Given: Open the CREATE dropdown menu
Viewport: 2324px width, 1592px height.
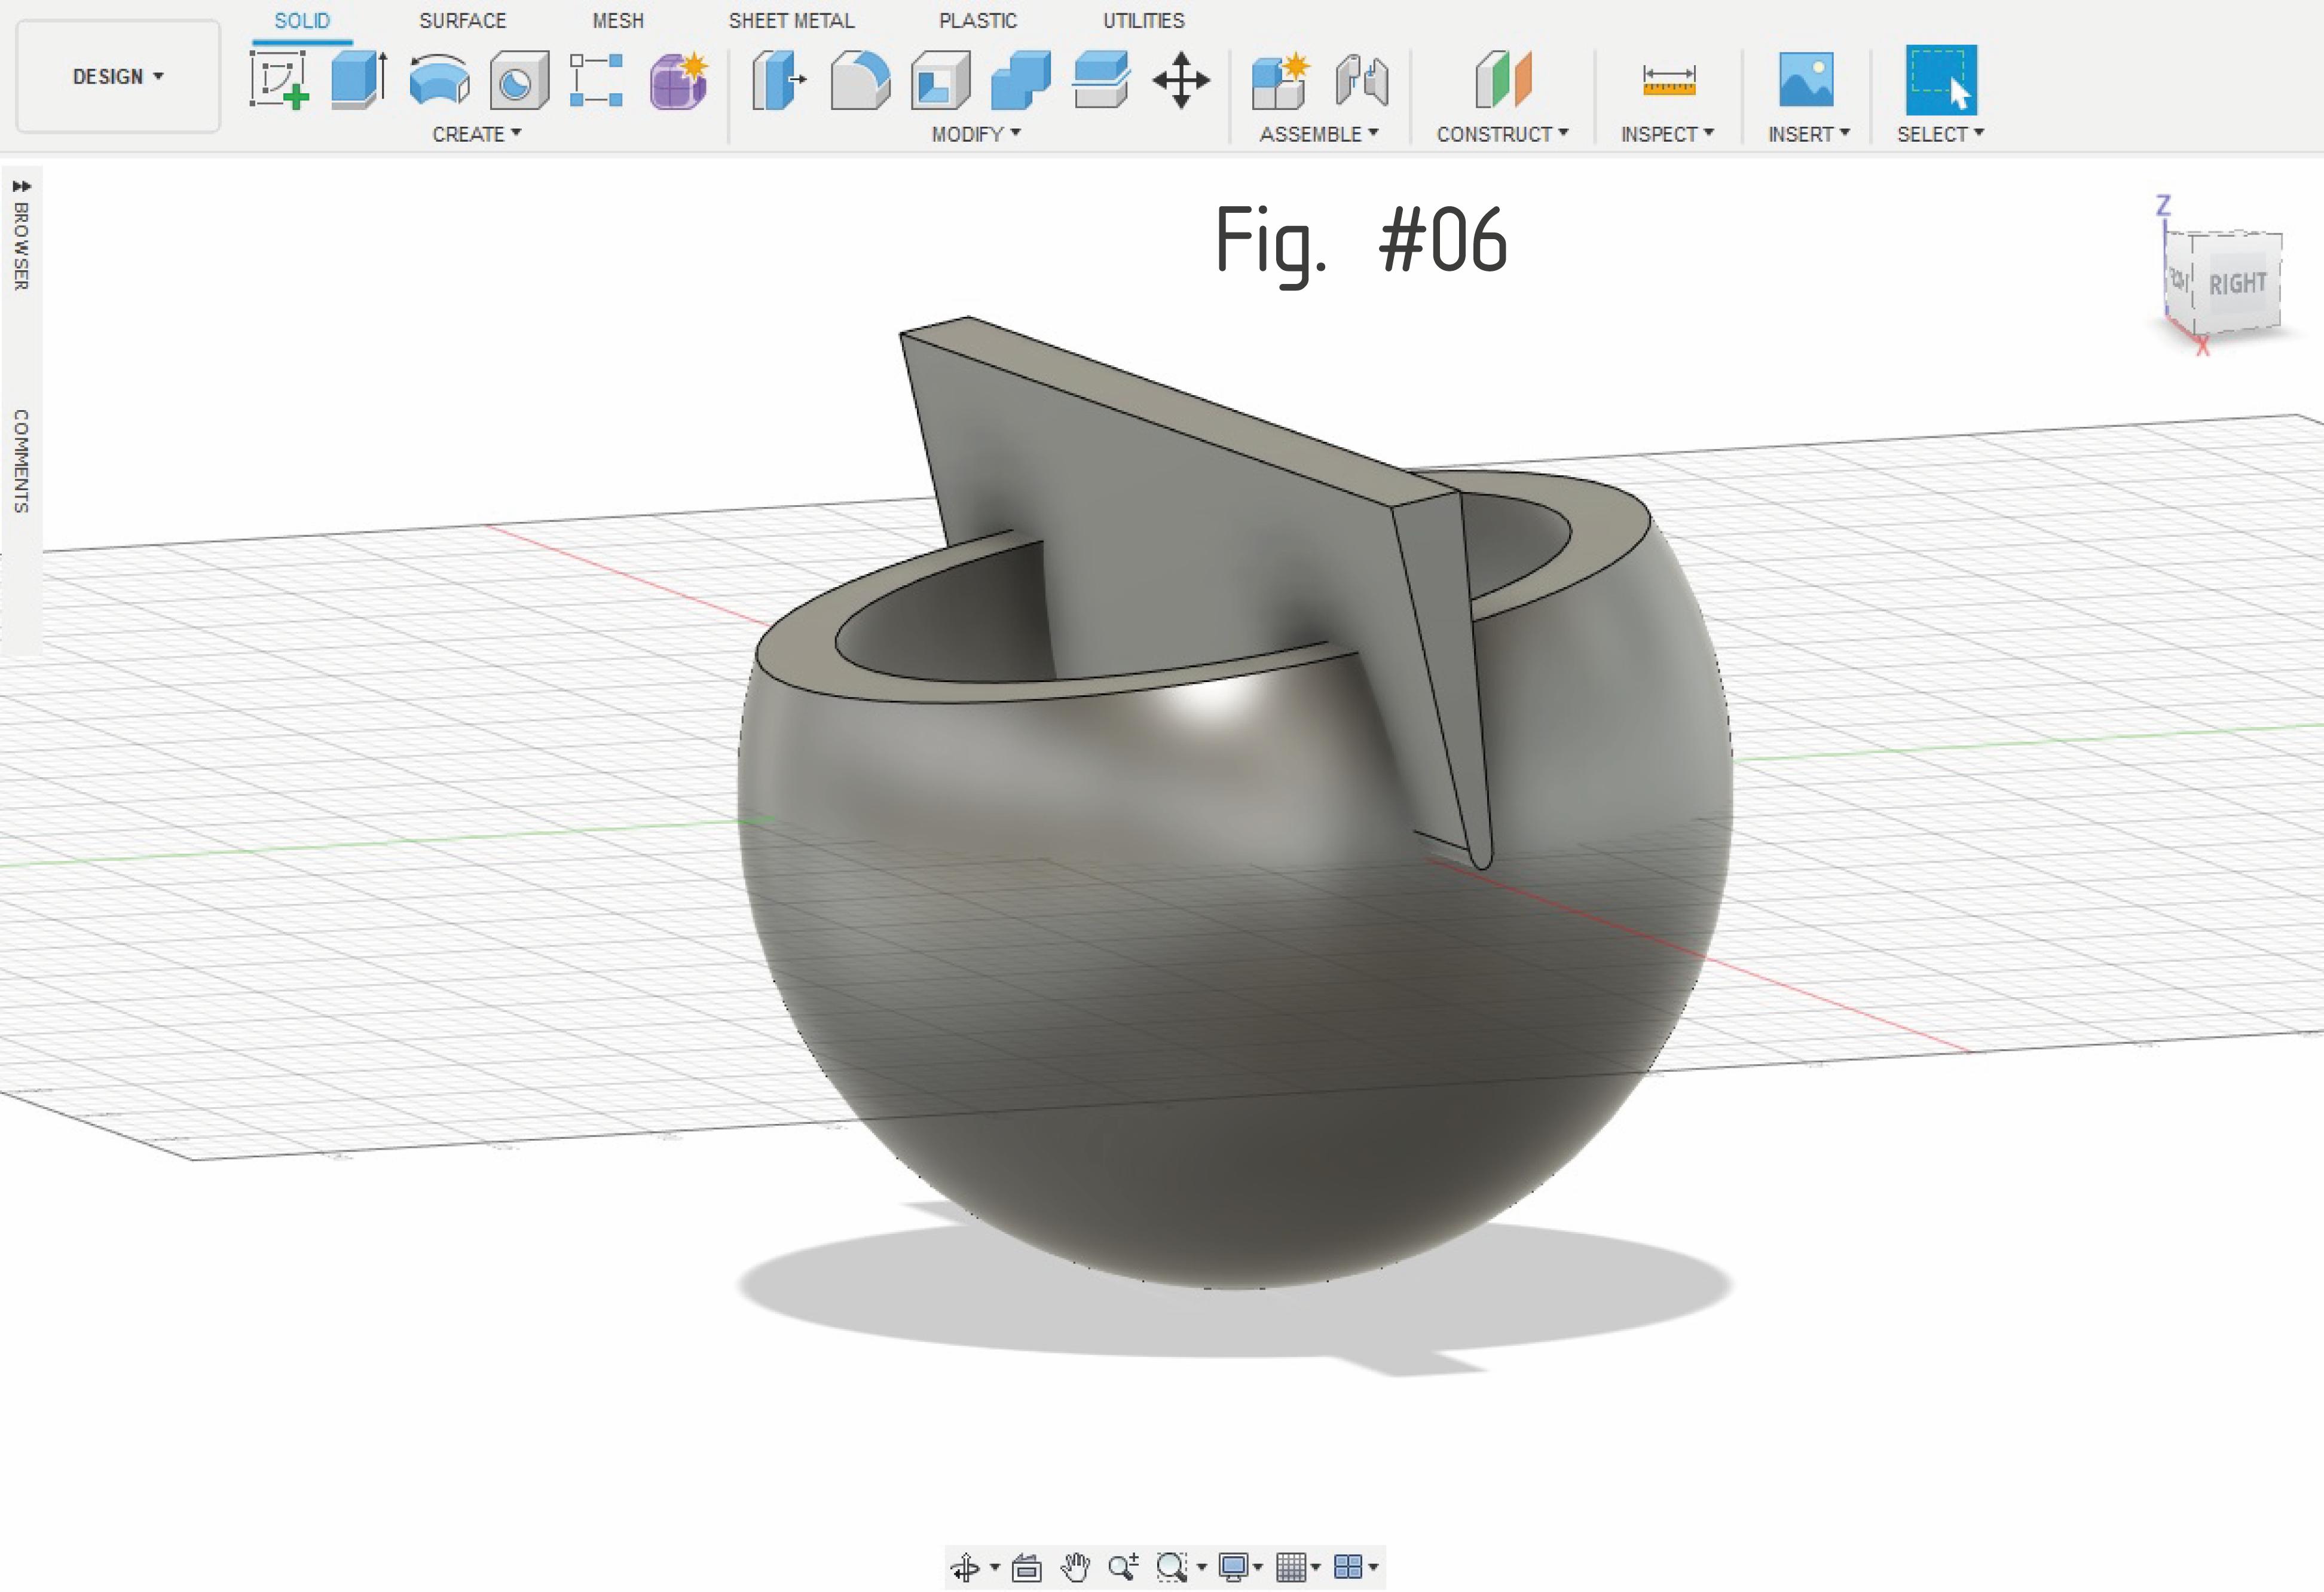Looking at the screenshot, I should click(x=477, y=134).
